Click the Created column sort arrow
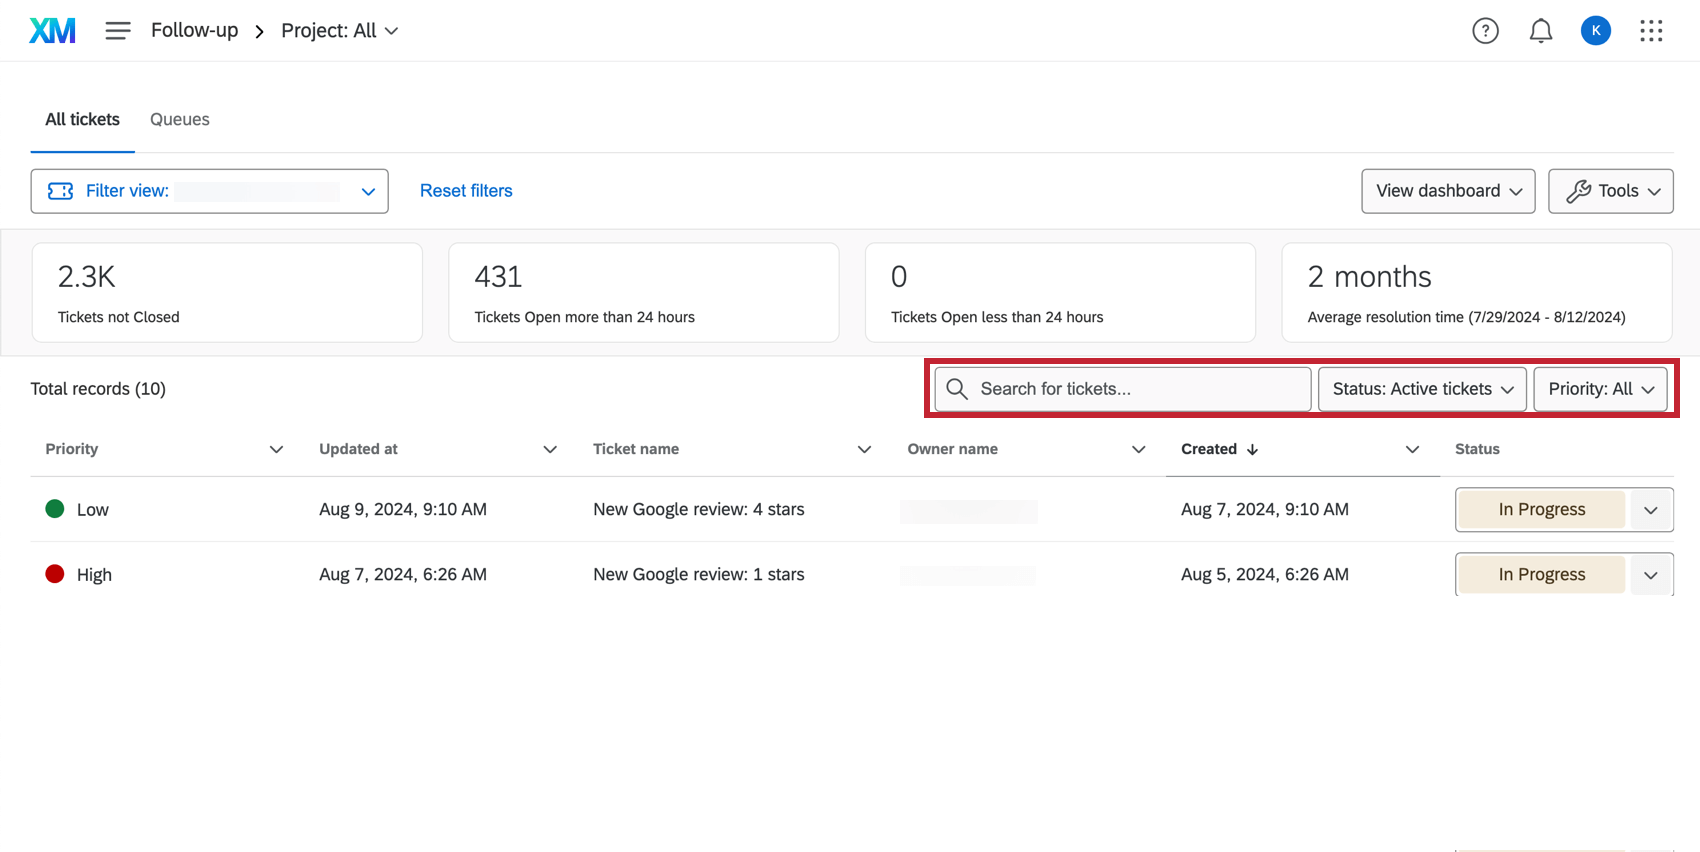The image size is (1700, 852). point(1252,450)
